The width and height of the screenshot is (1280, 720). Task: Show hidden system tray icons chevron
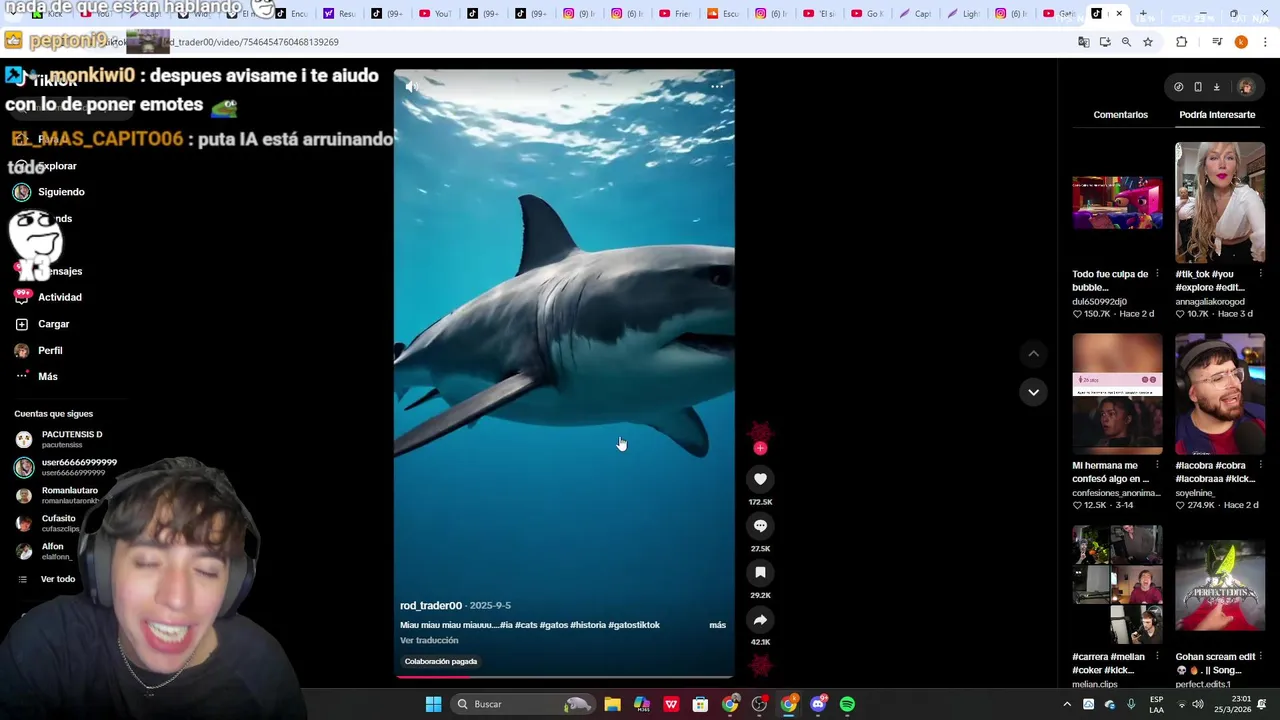(x=1066, y=704)
